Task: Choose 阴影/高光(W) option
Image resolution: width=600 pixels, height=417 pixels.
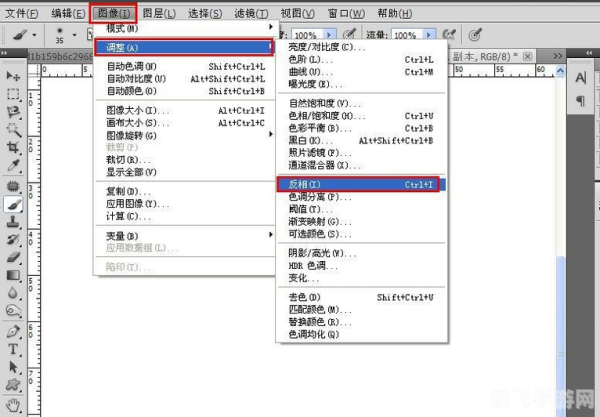Action: 361,253
